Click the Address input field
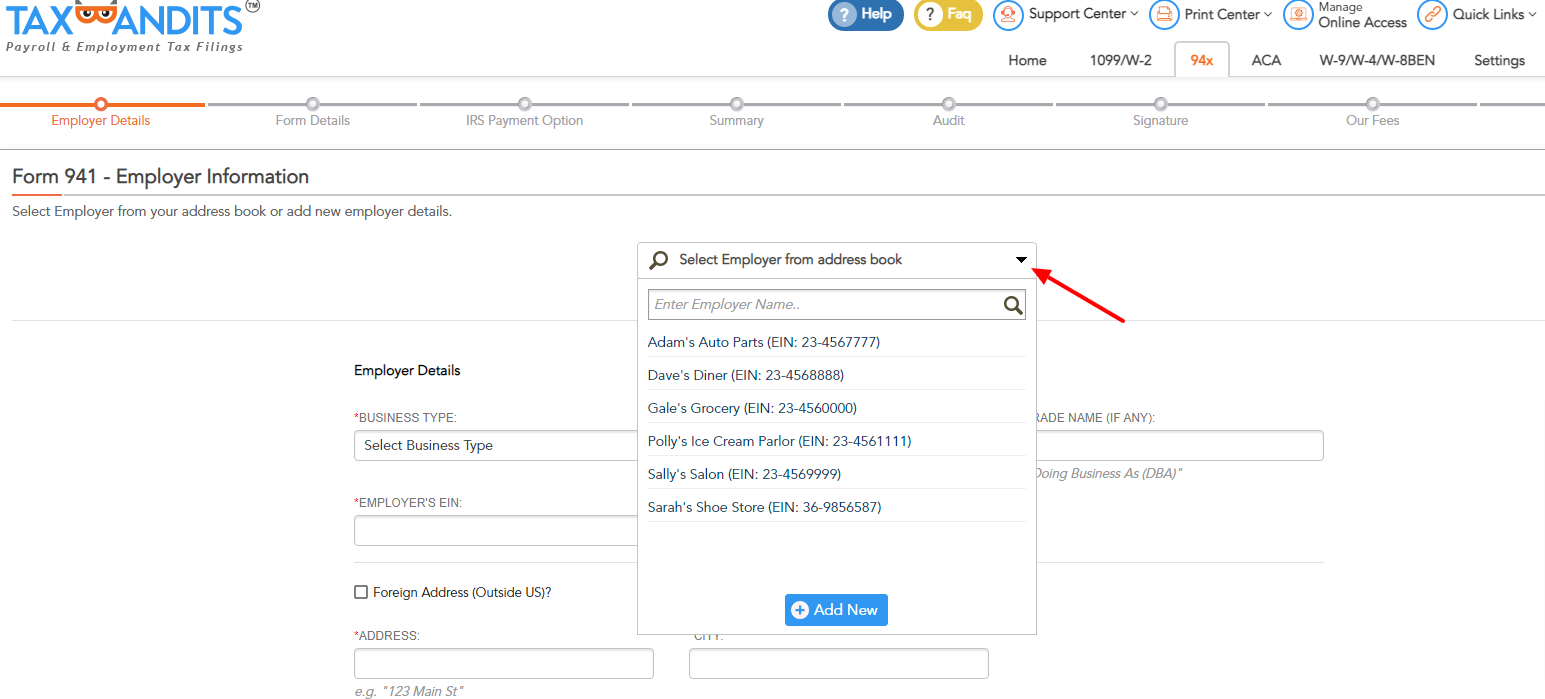The width and height of the screenshot is (1545, 699). click(503, 664)
